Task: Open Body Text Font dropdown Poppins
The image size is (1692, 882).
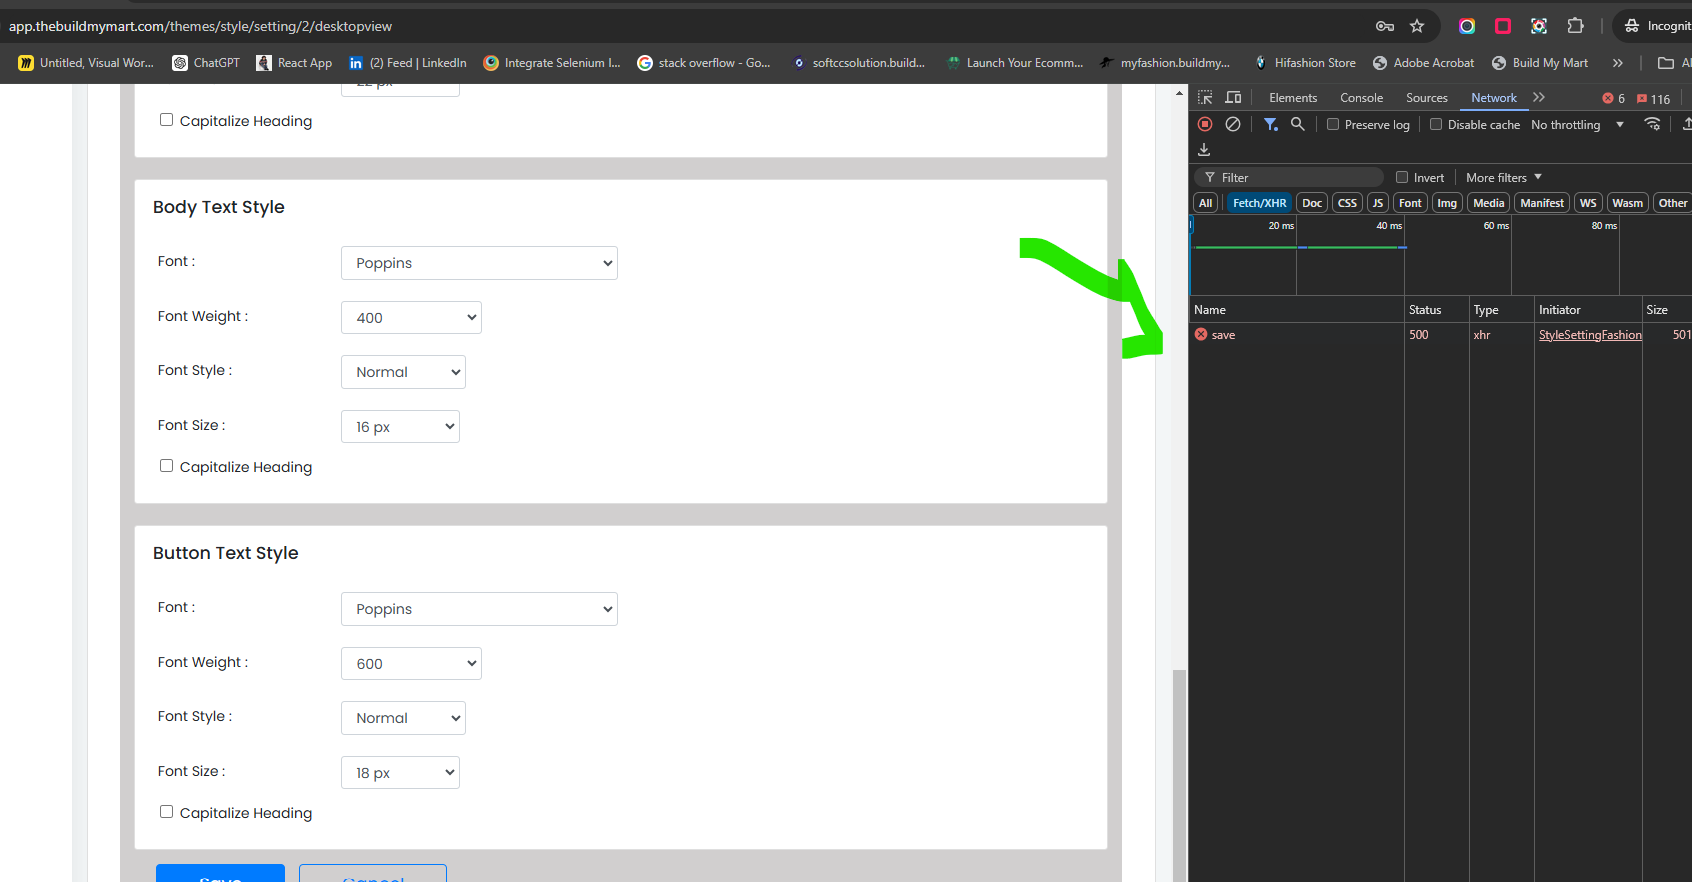Action: [479, 263]
